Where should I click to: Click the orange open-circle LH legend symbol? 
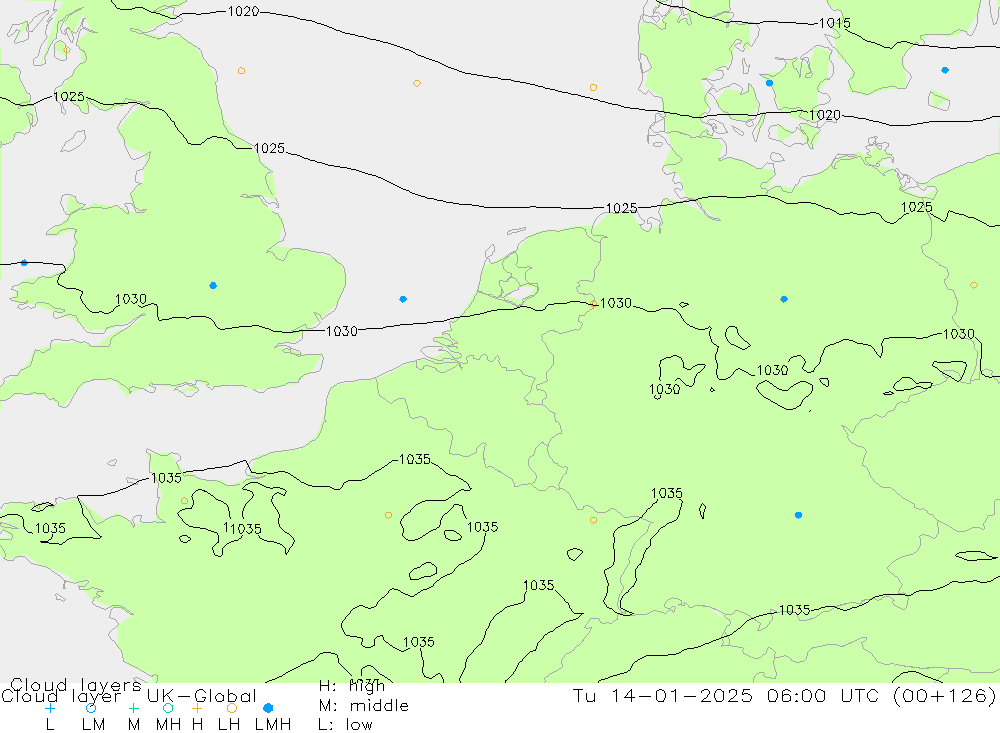[232, 708]
